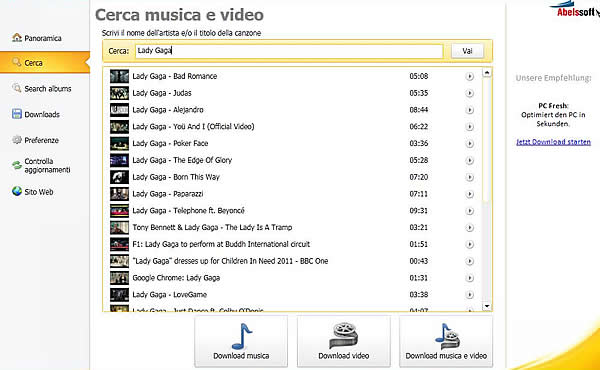Select "Lady Gaga - The Edge Of Glory"
This screenshot has height=370, width=600.
tap(182, 160)
